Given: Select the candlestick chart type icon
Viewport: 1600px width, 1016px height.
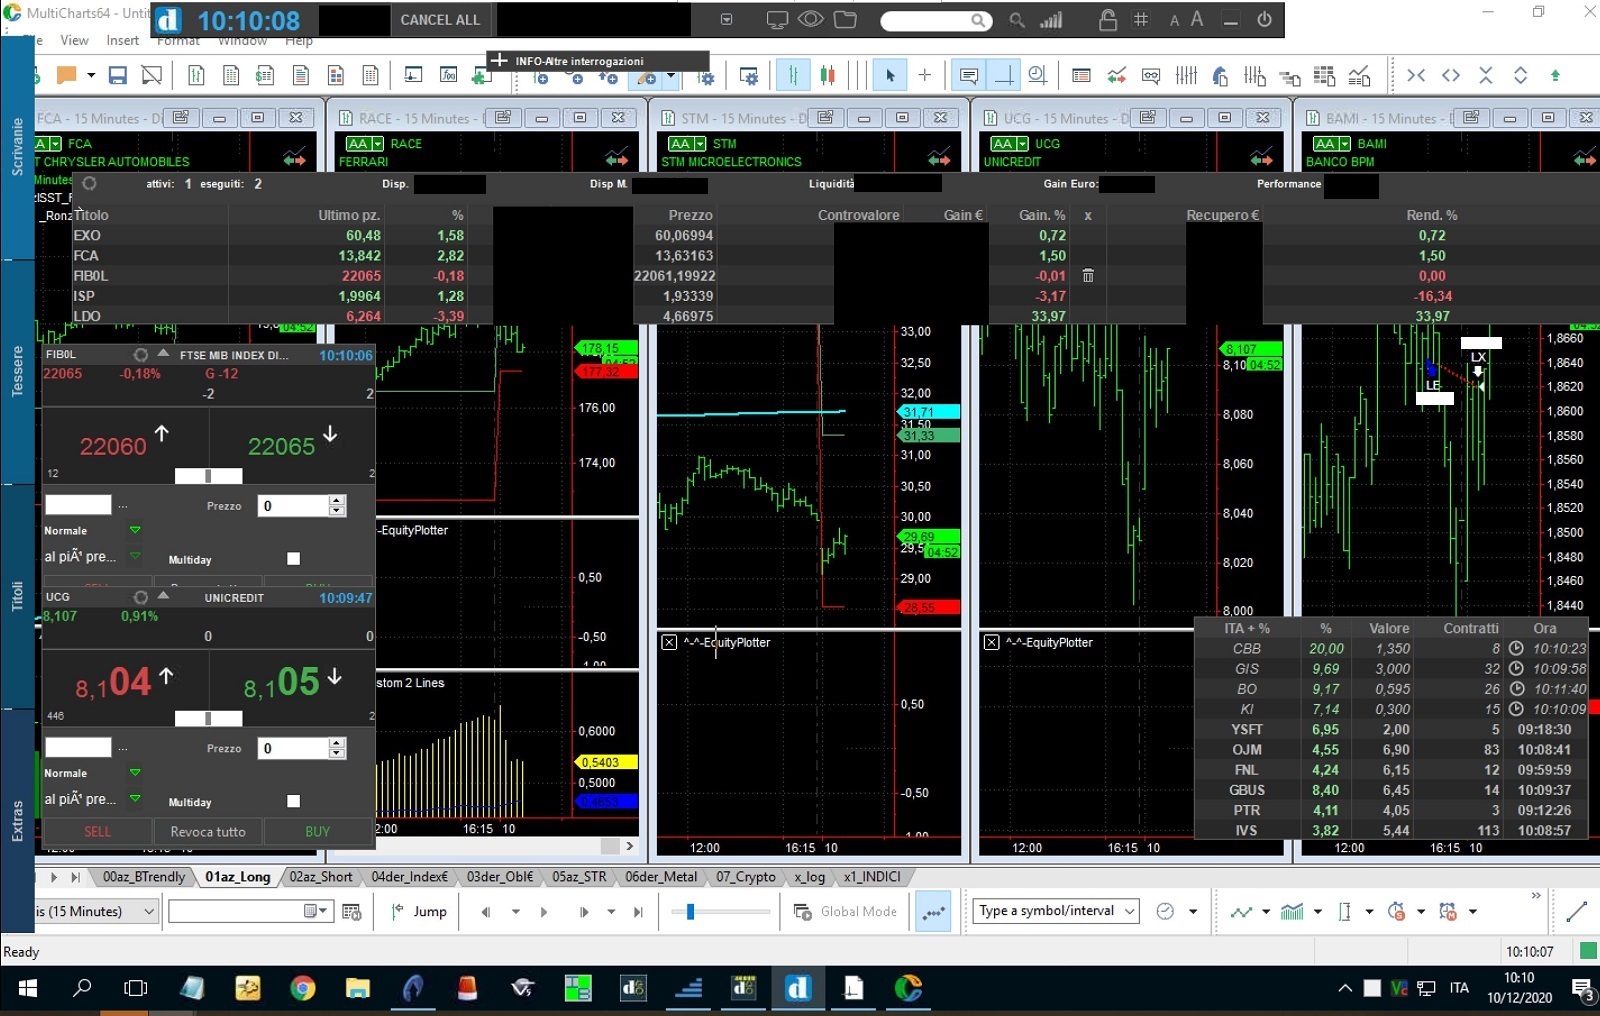Looking at the screenshot, I should pos(827,75).
